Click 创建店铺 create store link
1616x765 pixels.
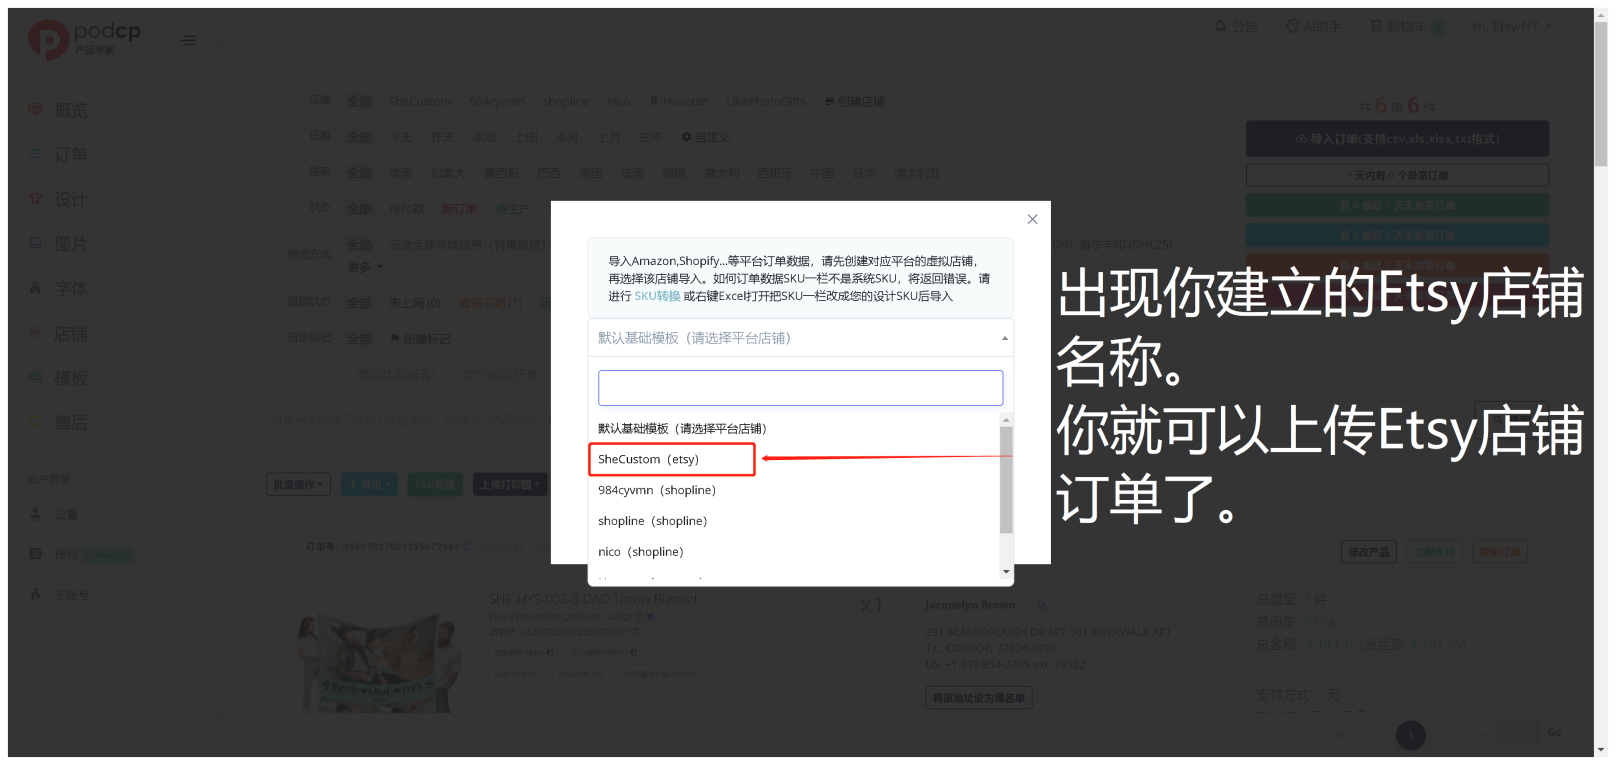tap(854, 102)
